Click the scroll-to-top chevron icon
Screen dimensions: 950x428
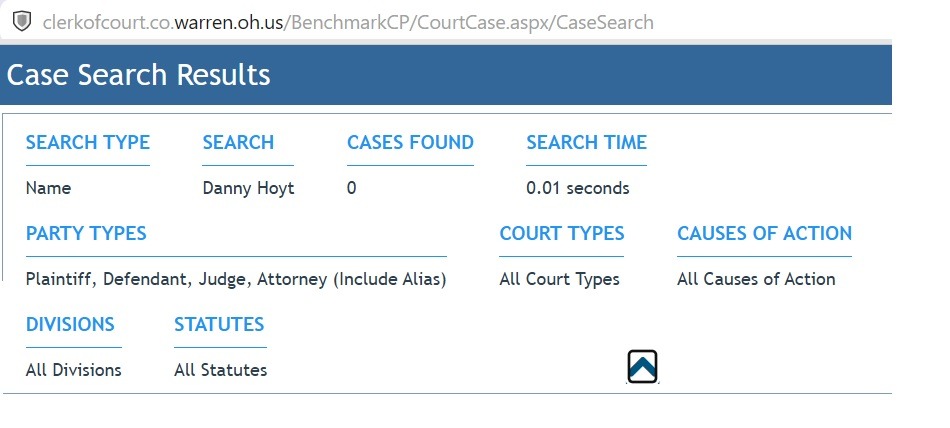pos(642,367)
